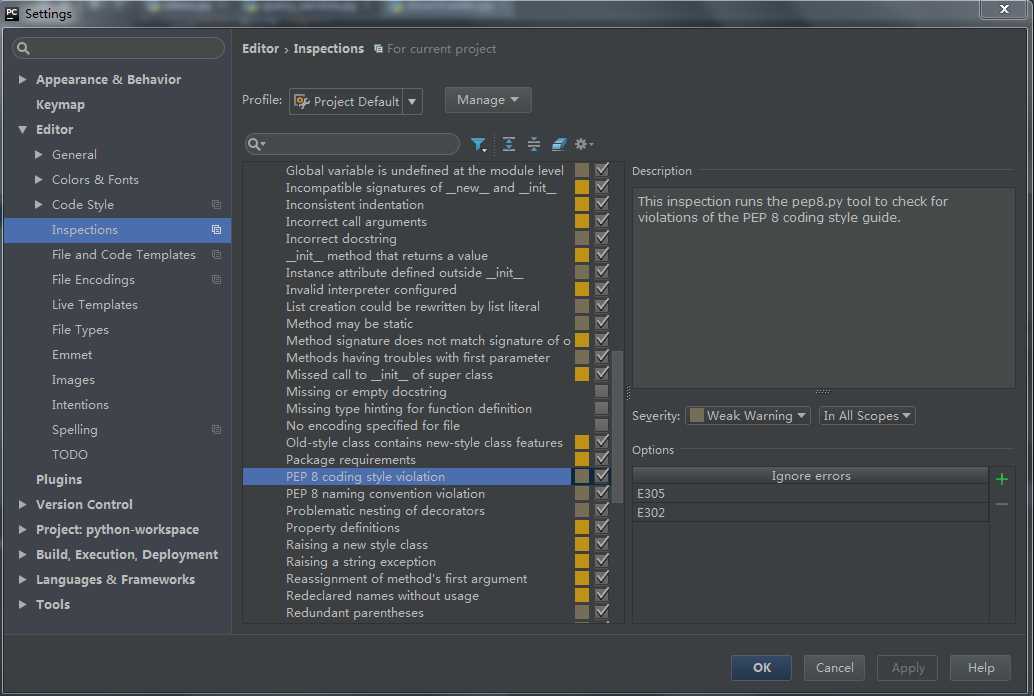Click the Help button
1034x696 pixels.
pos(981,668)
